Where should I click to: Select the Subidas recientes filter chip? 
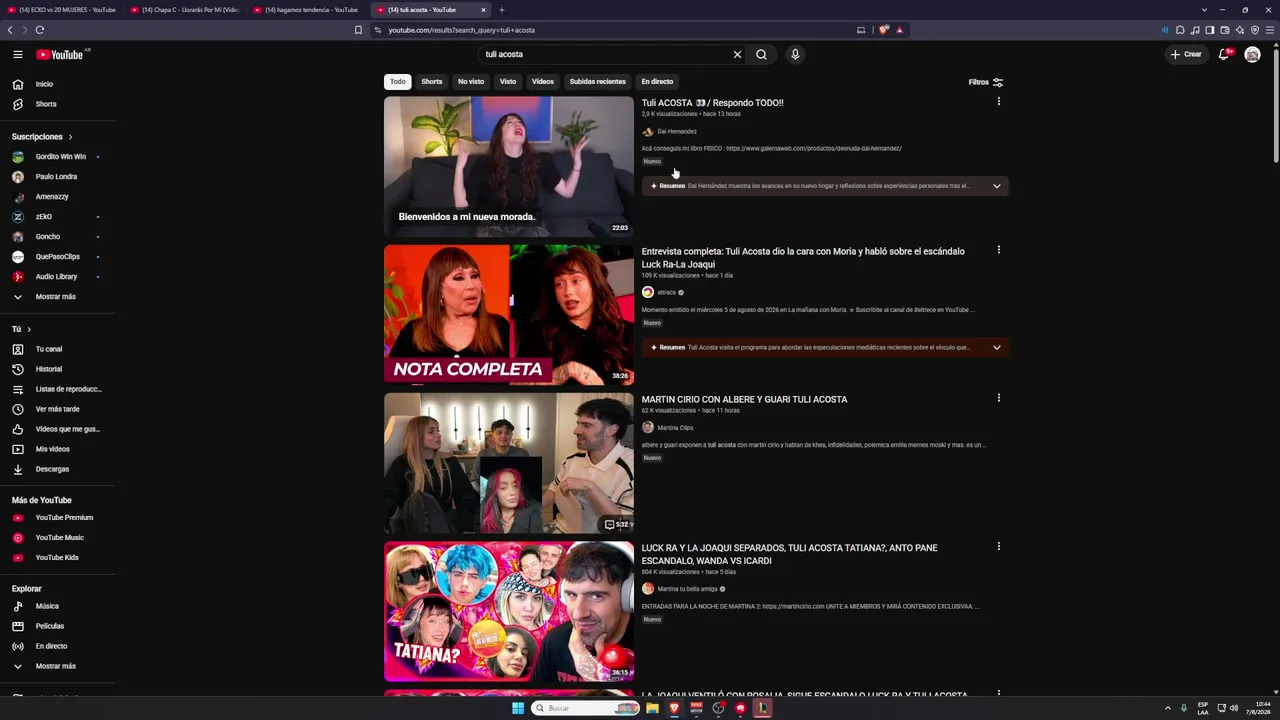(x=598, y=82)
